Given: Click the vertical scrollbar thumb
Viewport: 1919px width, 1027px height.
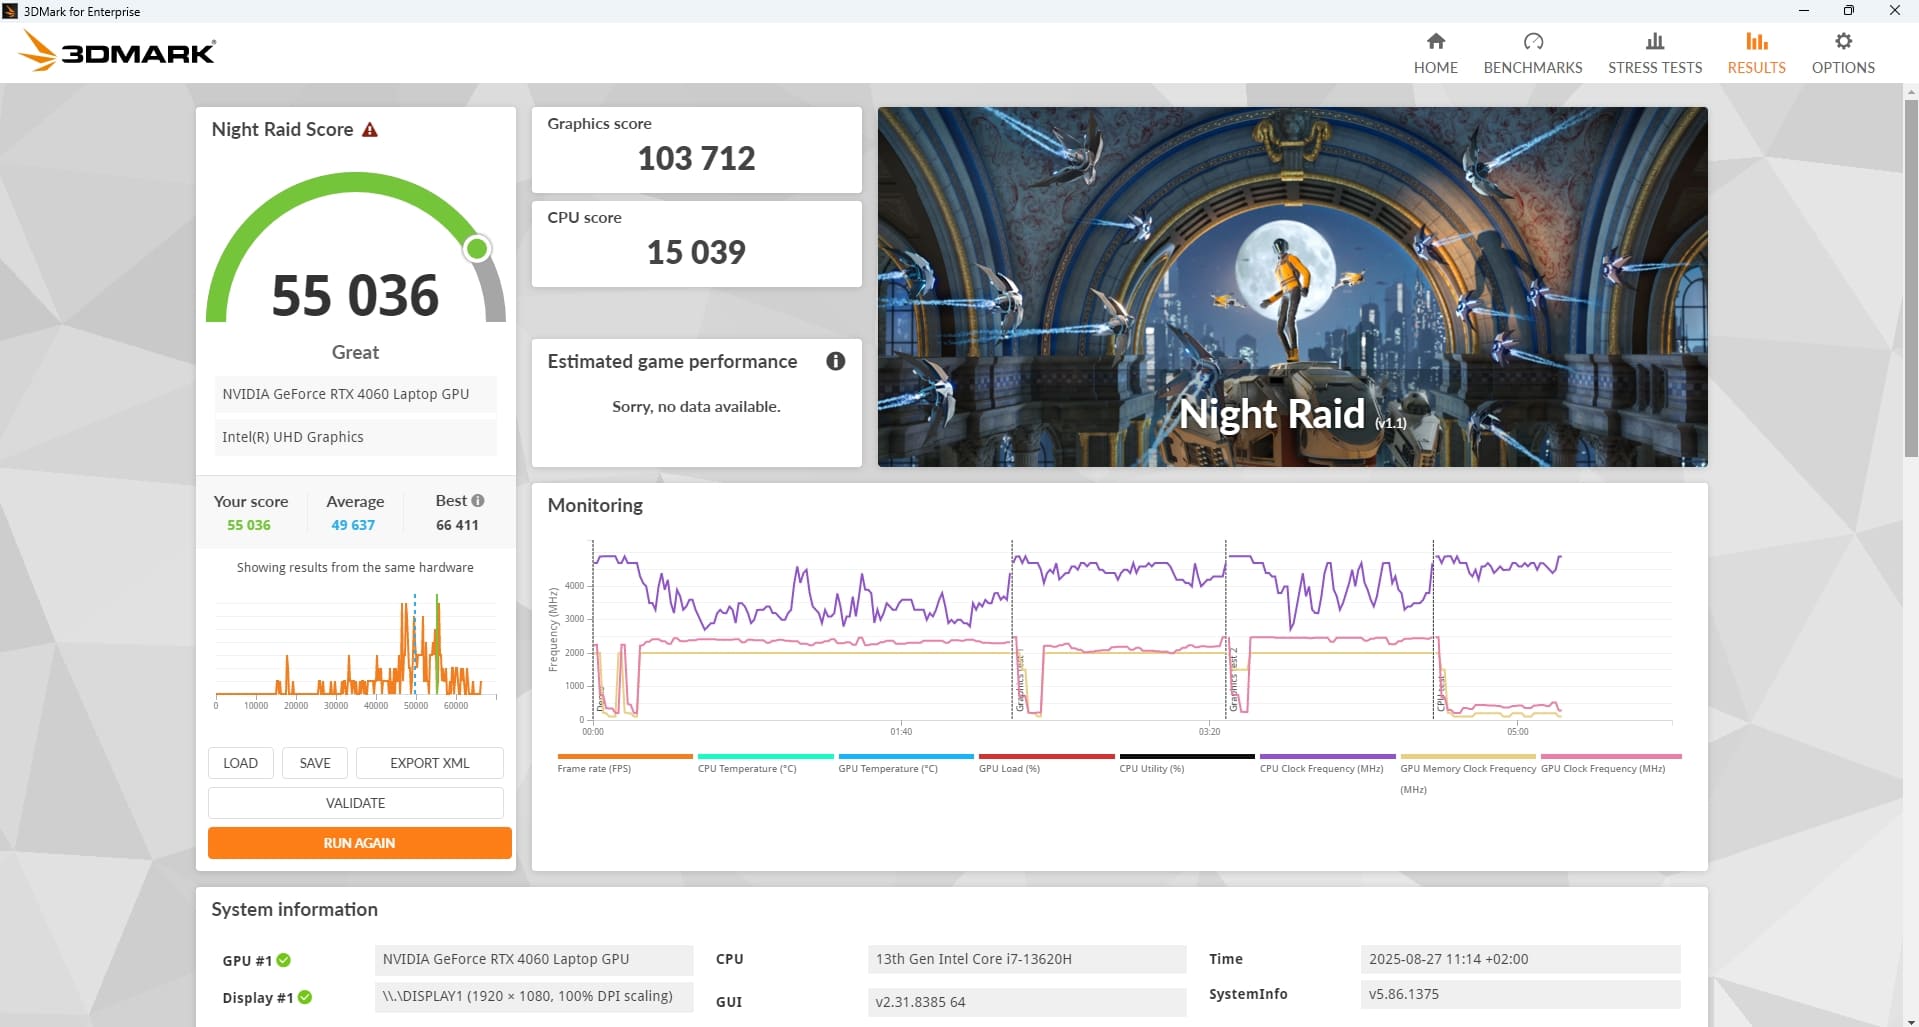Looking at the screenshot, I should click(x=1911, y=278).
